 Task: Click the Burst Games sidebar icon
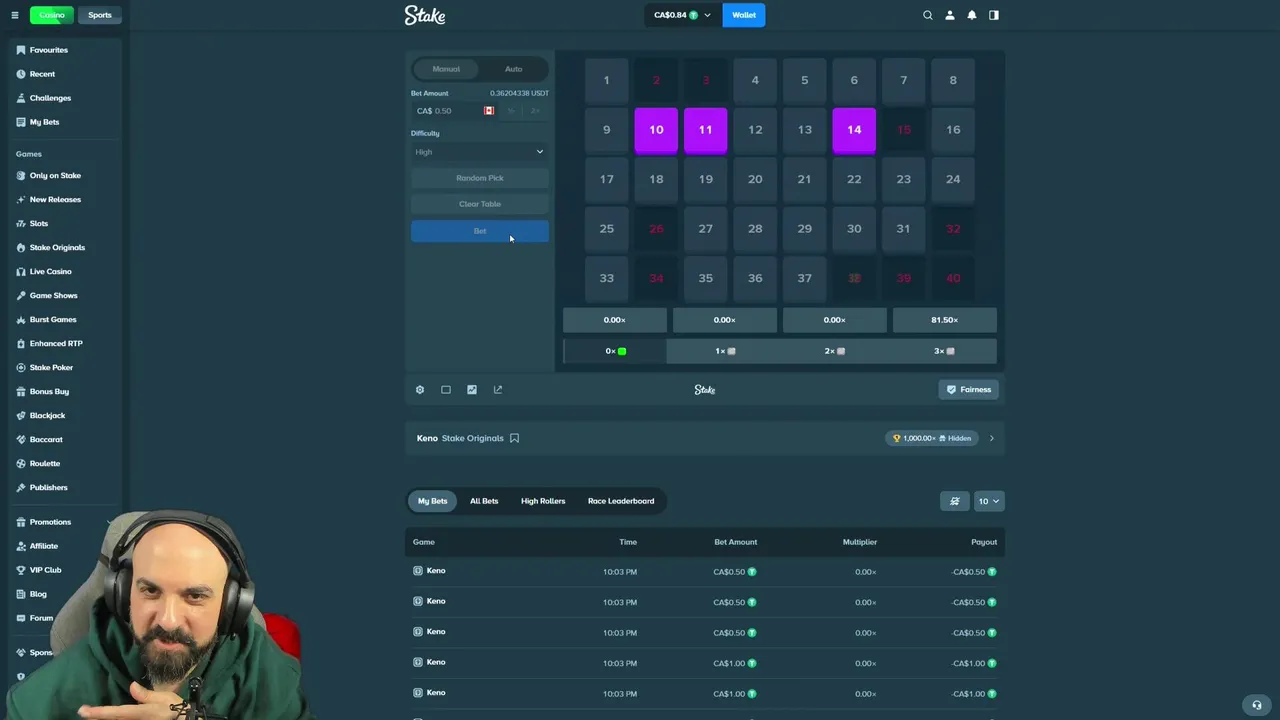(x=21, y=320)
